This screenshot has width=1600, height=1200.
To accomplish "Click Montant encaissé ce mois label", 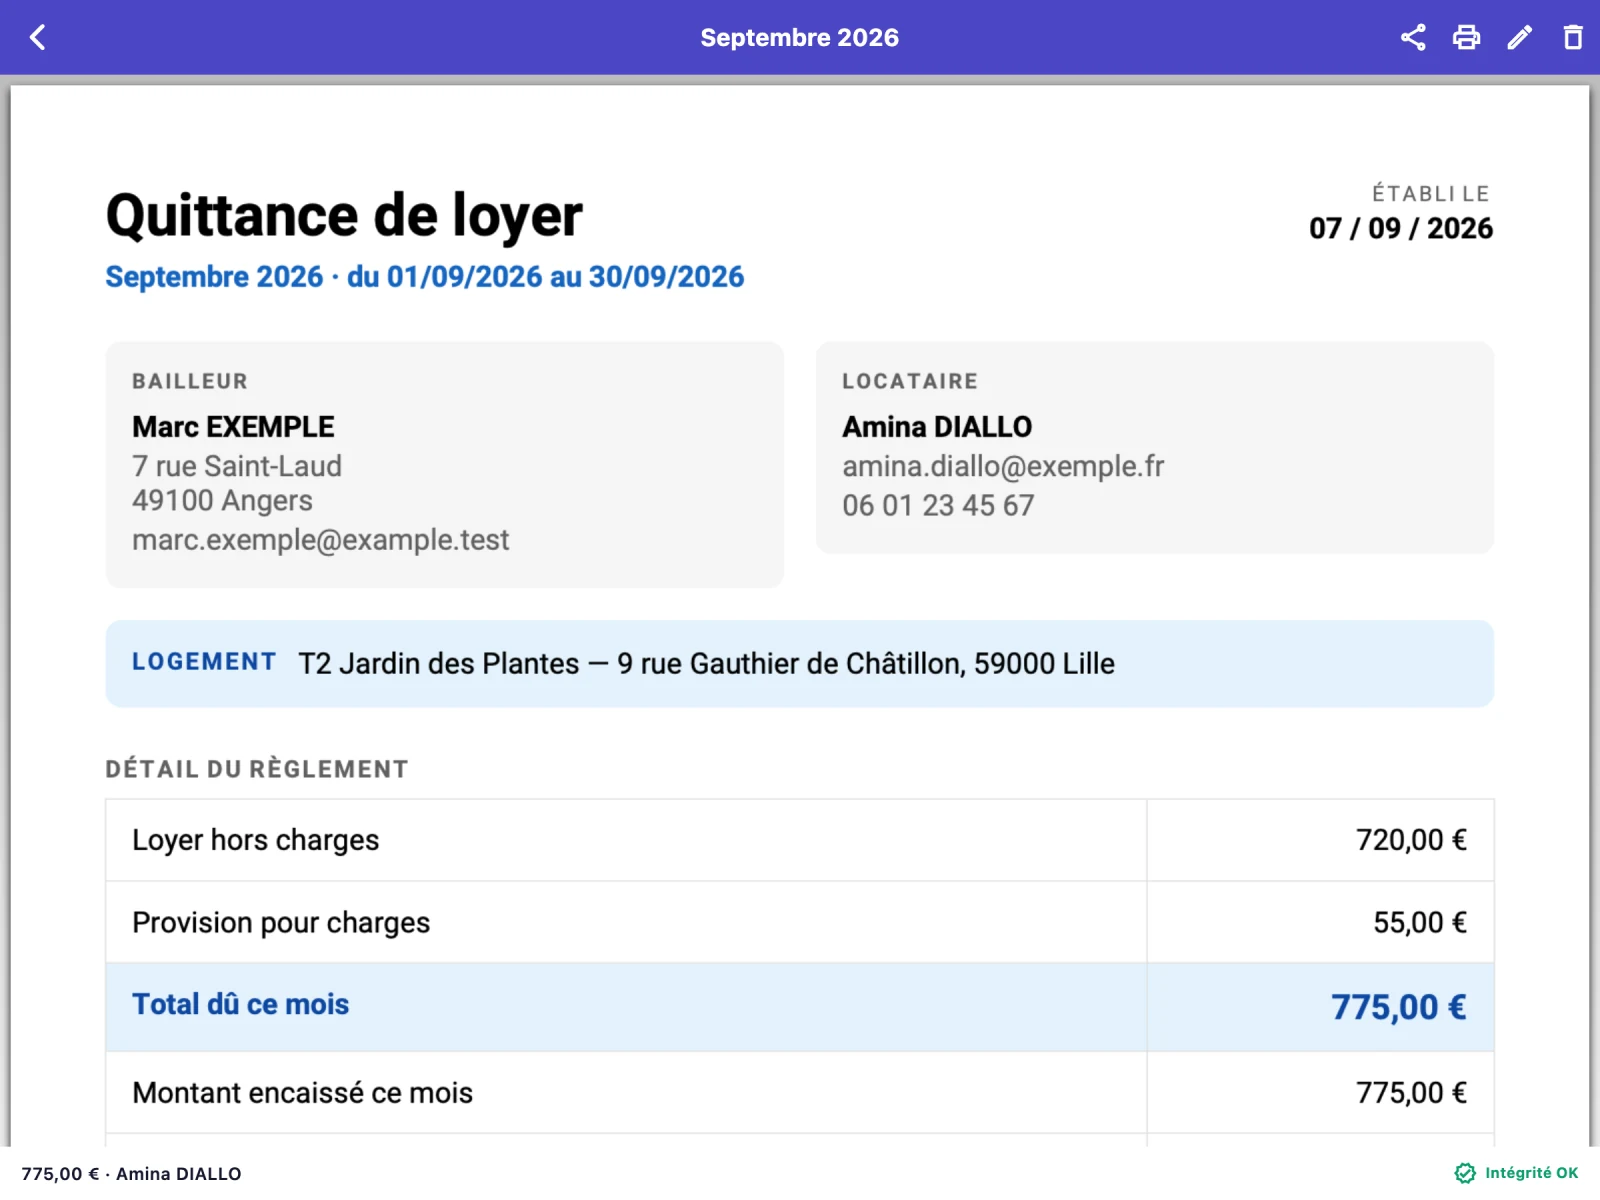I will click(x=302, y=1093).
